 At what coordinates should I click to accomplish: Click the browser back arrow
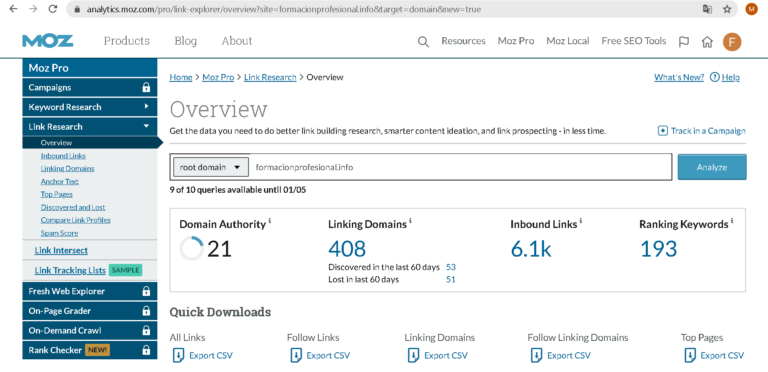(13, 9)
